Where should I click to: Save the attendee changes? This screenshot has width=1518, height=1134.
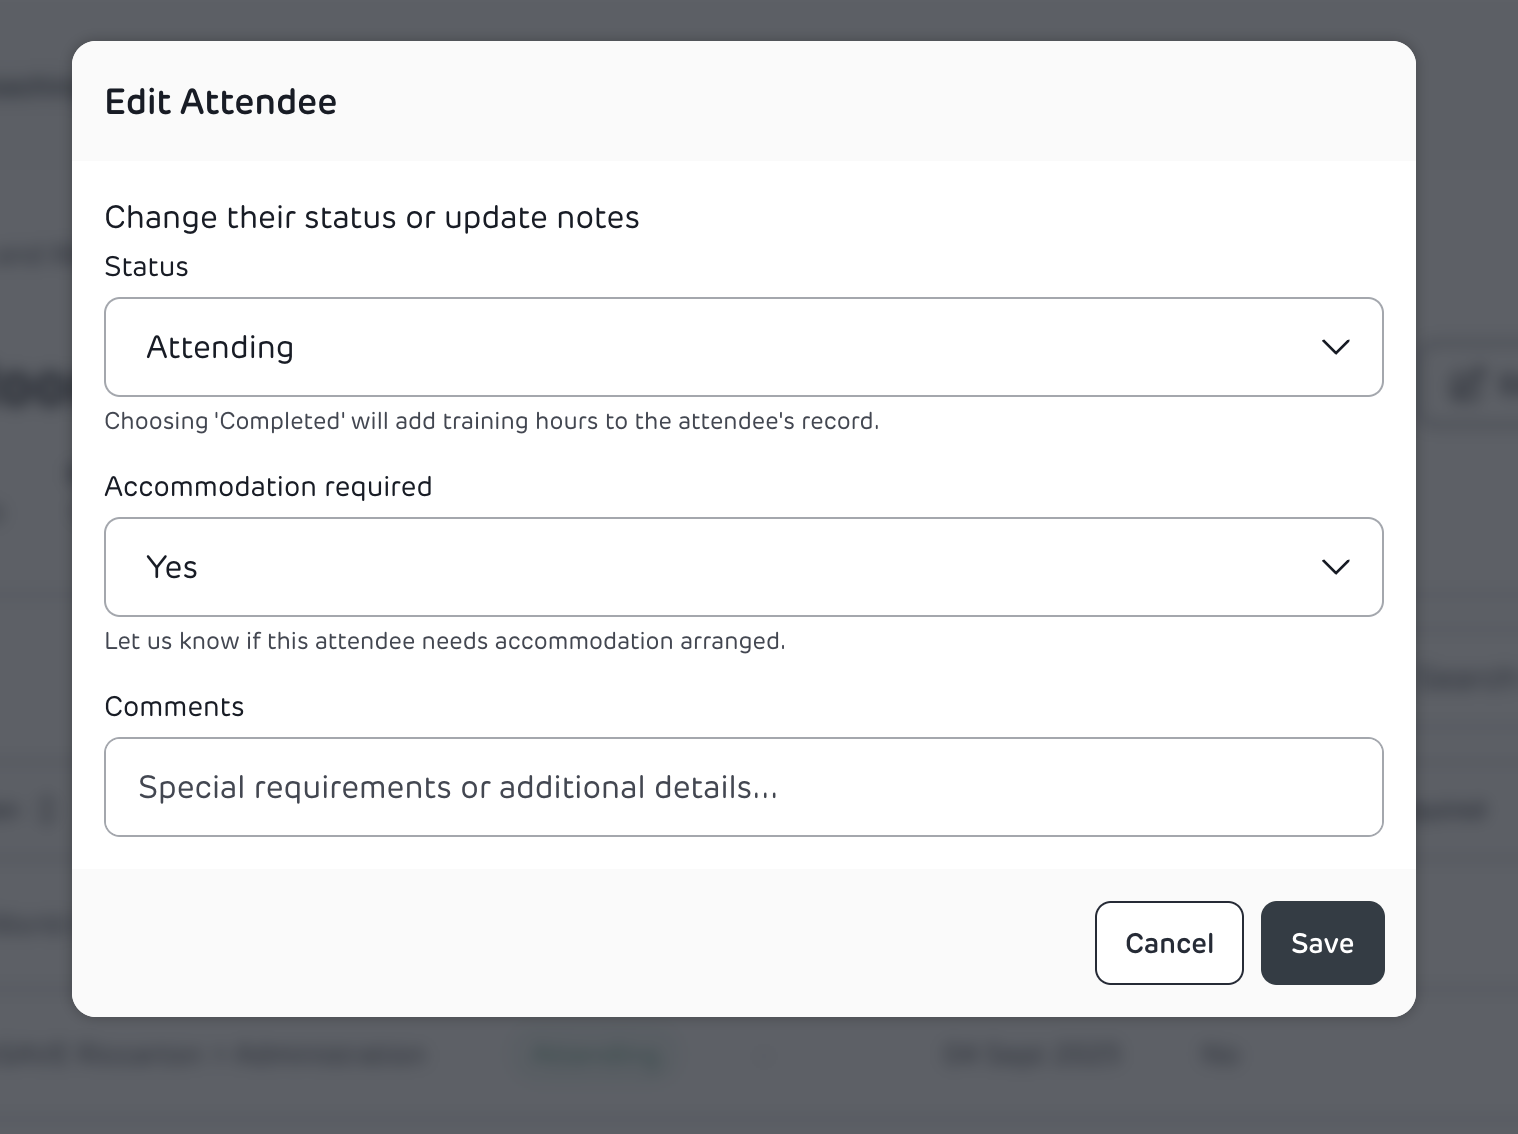tap(1322, 943)
